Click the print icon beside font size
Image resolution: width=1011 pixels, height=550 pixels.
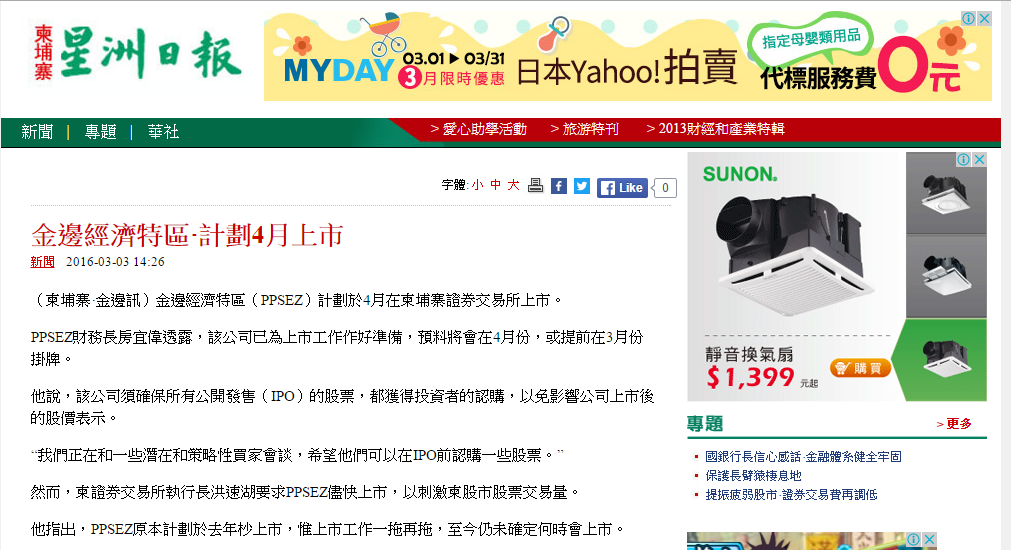(535, 186)
